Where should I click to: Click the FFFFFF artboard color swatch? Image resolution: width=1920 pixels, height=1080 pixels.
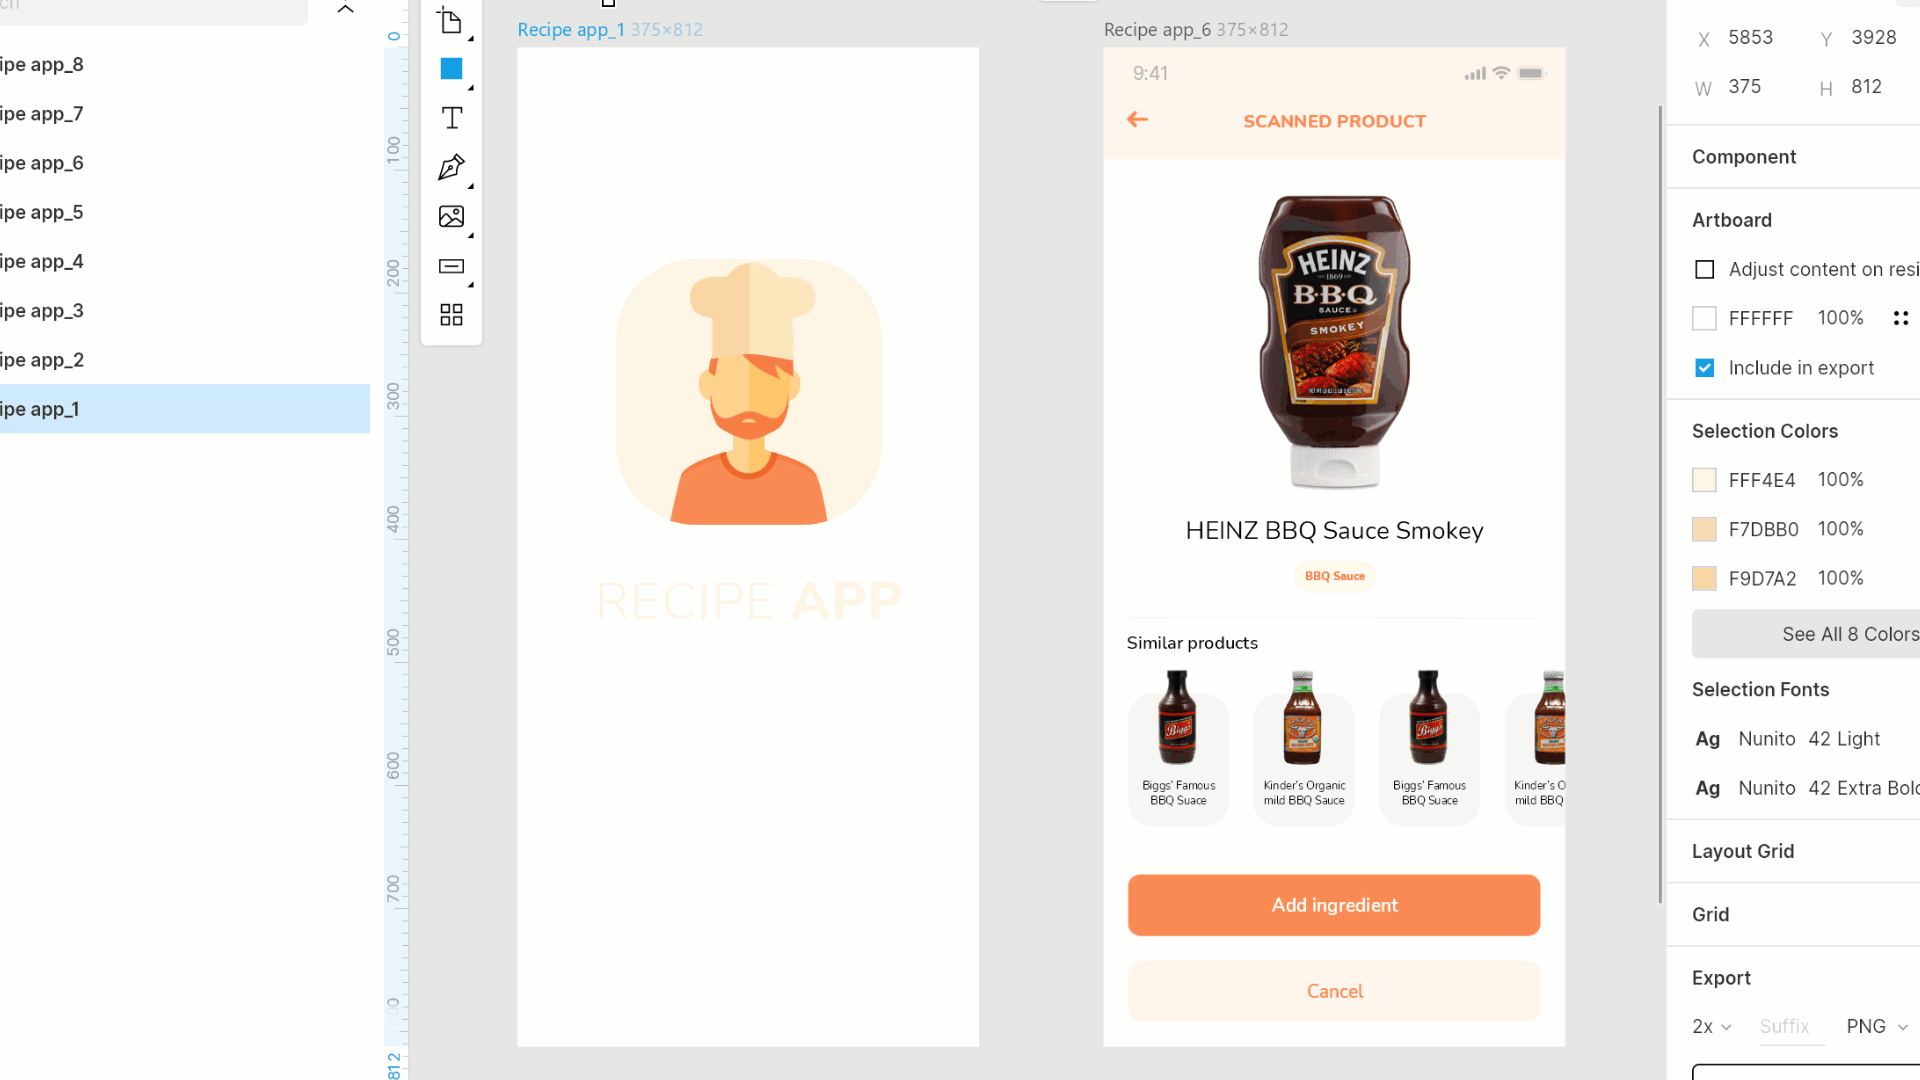click(1704, 318)
